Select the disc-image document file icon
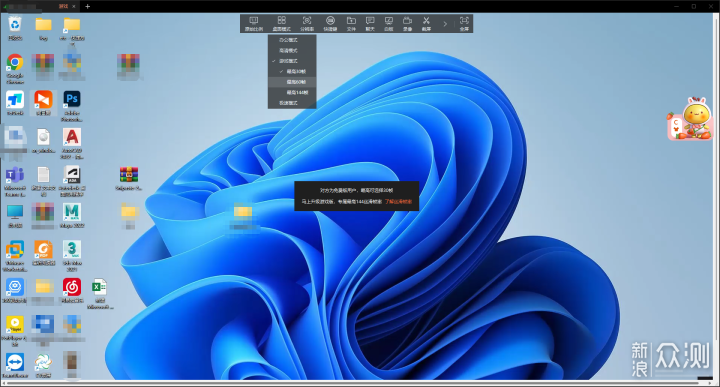The image size is (720, 387). 43,140
